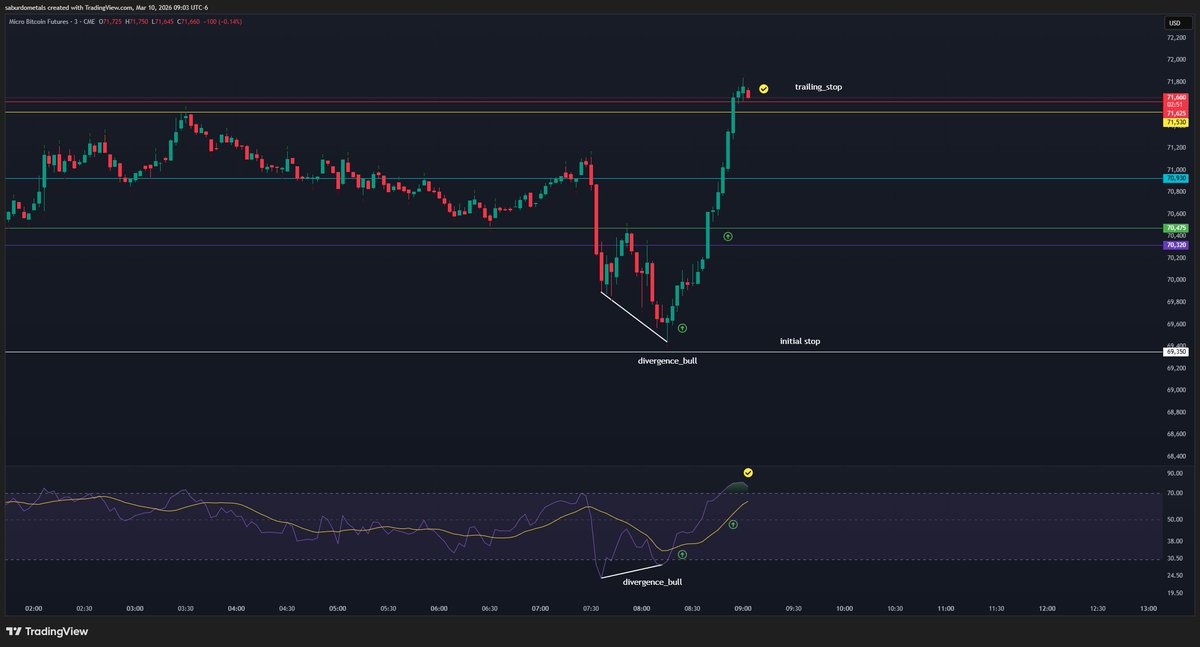Click the RSI 50.00 scale label
The height and width of the screenshot is (647, 1200).
(1175, 520)
